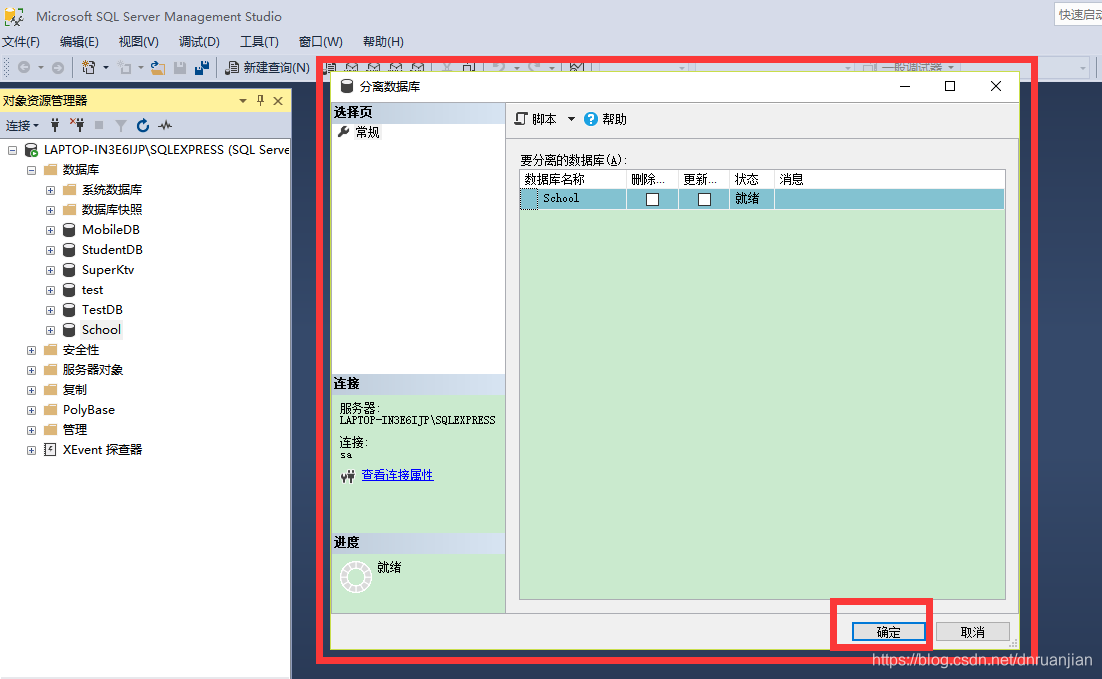Close the 对象资源管理器 panel

(x=278, y=101)
